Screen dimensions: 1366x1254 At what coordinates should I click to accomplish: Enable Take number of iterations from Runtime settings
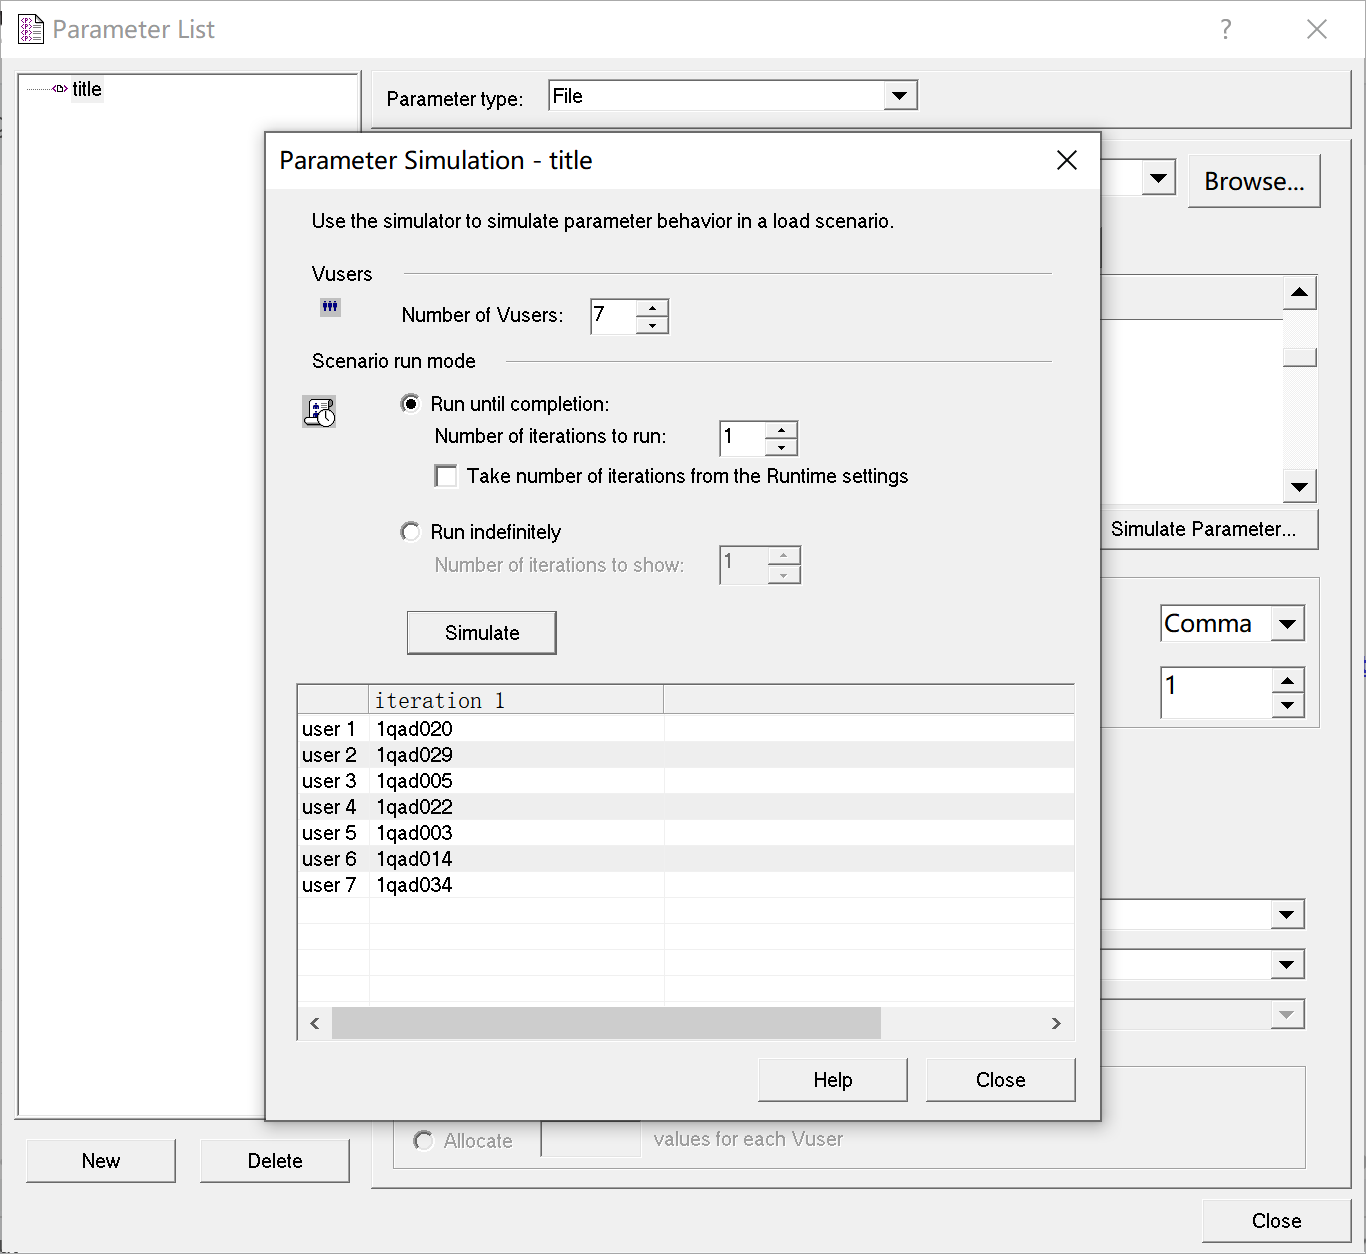coord(446,476)
